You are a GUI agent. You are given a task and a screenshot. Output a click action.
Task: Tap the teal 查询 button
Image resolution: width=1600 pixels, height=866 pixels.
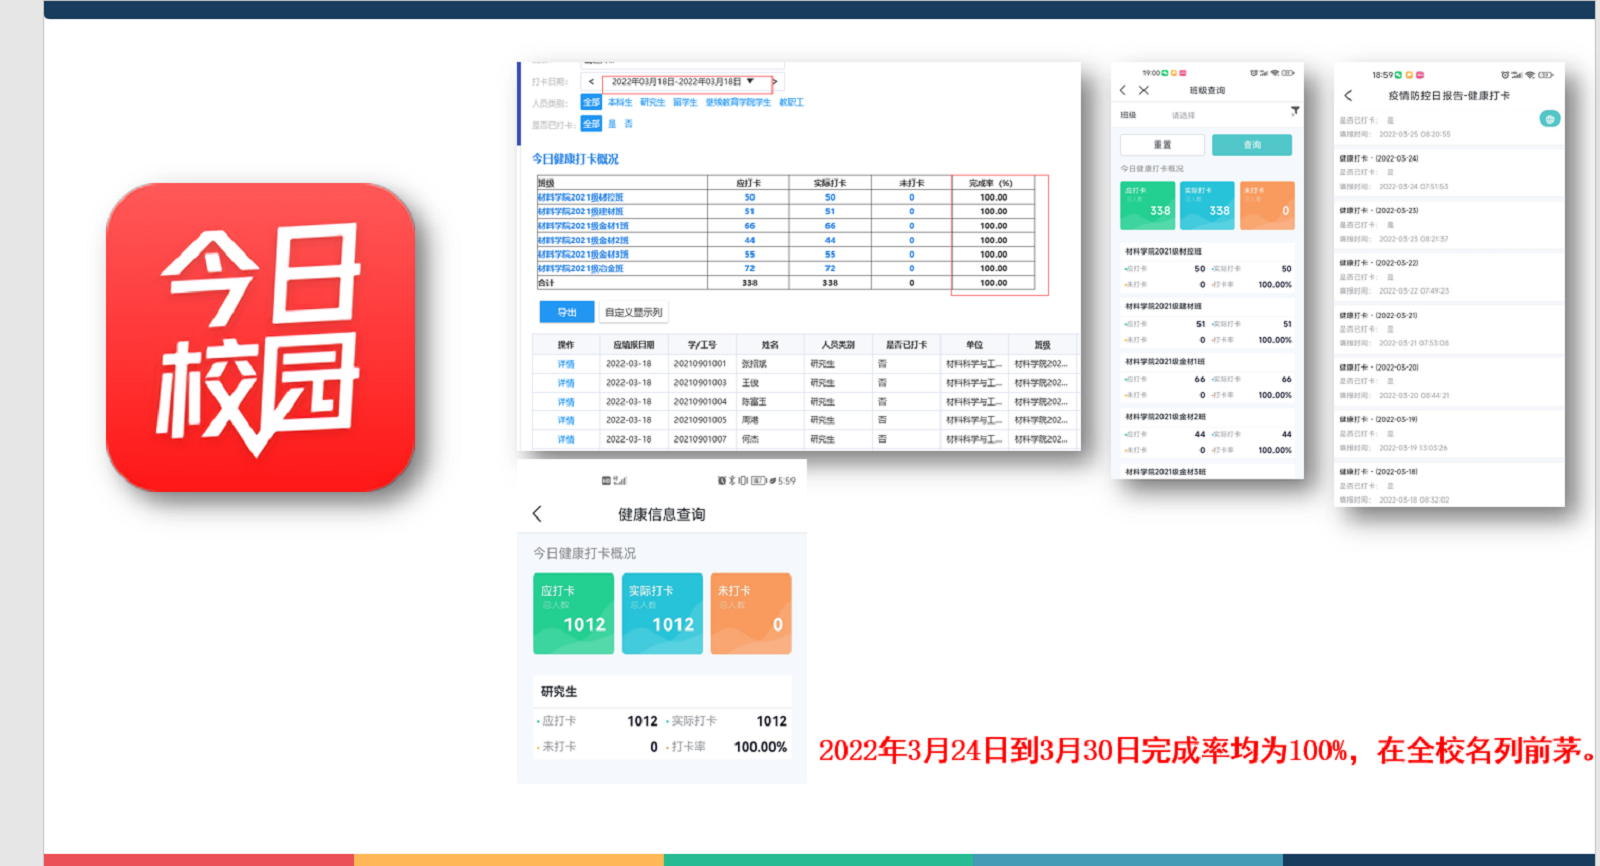[1251, 145]
